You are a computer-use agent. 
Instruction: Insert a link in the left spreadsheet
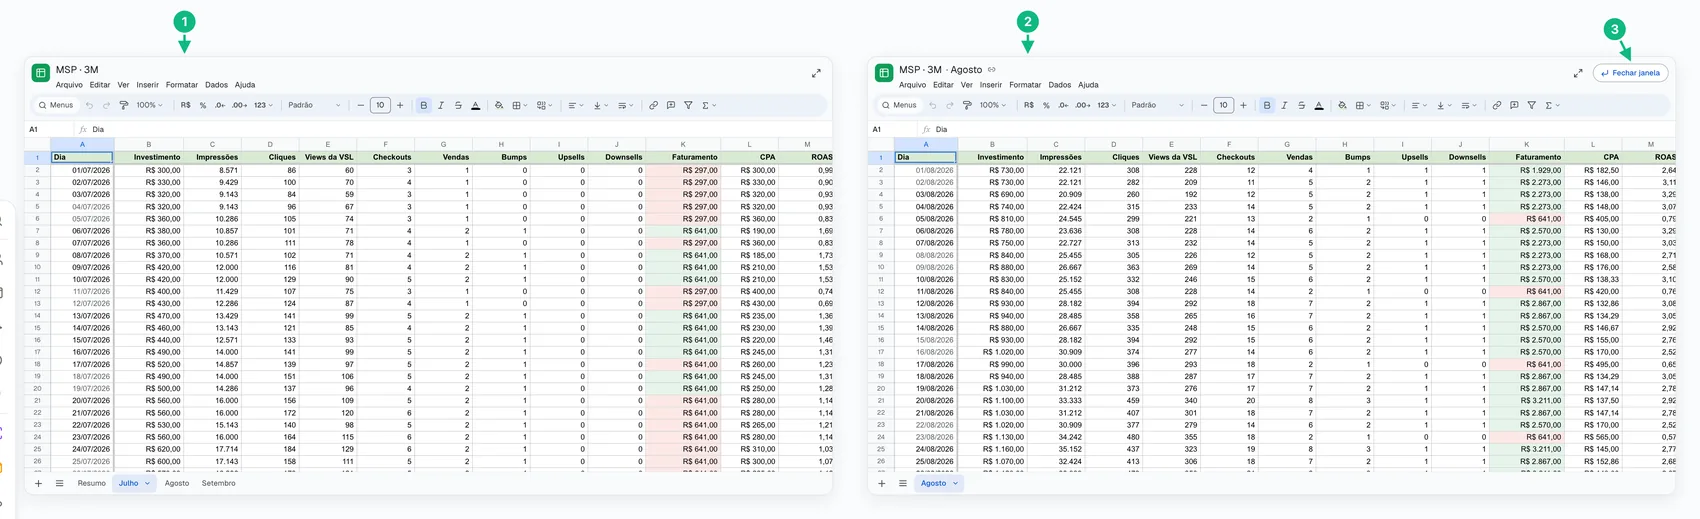(x=653, y=105)
